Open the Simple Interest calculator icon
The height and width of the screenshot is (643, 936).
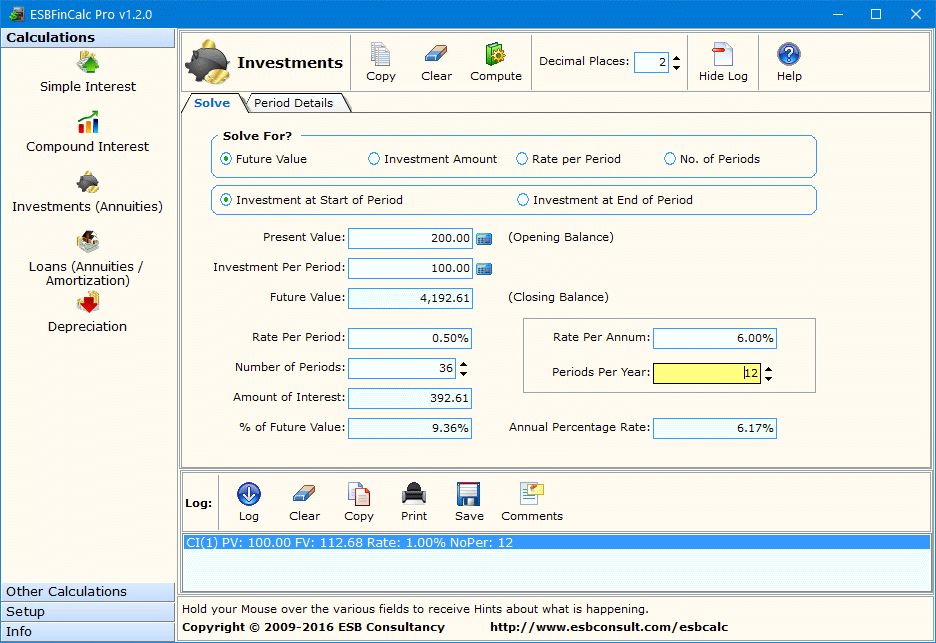pyautogui.click(x=88, y=62)
